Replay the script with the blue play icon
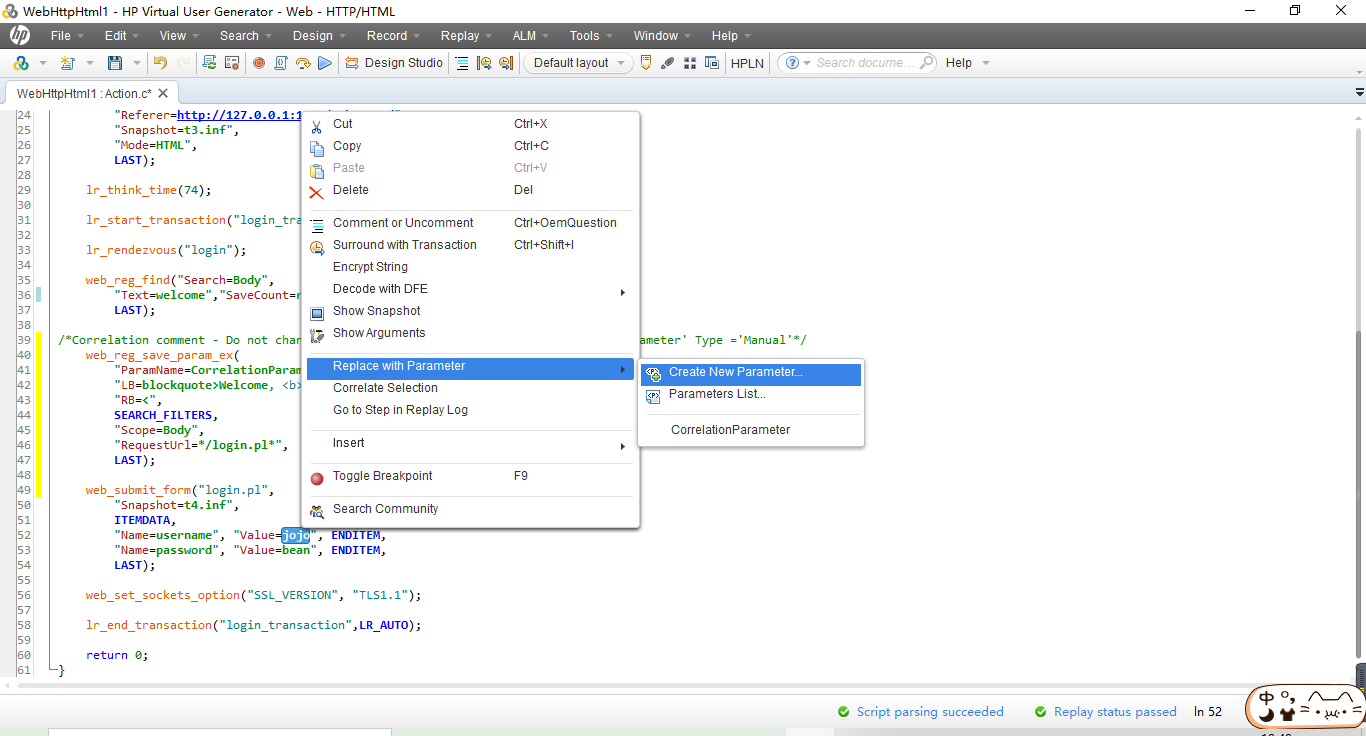This screenshot has width=1366, height=736. pyautogui.click(x=325, y=63)
